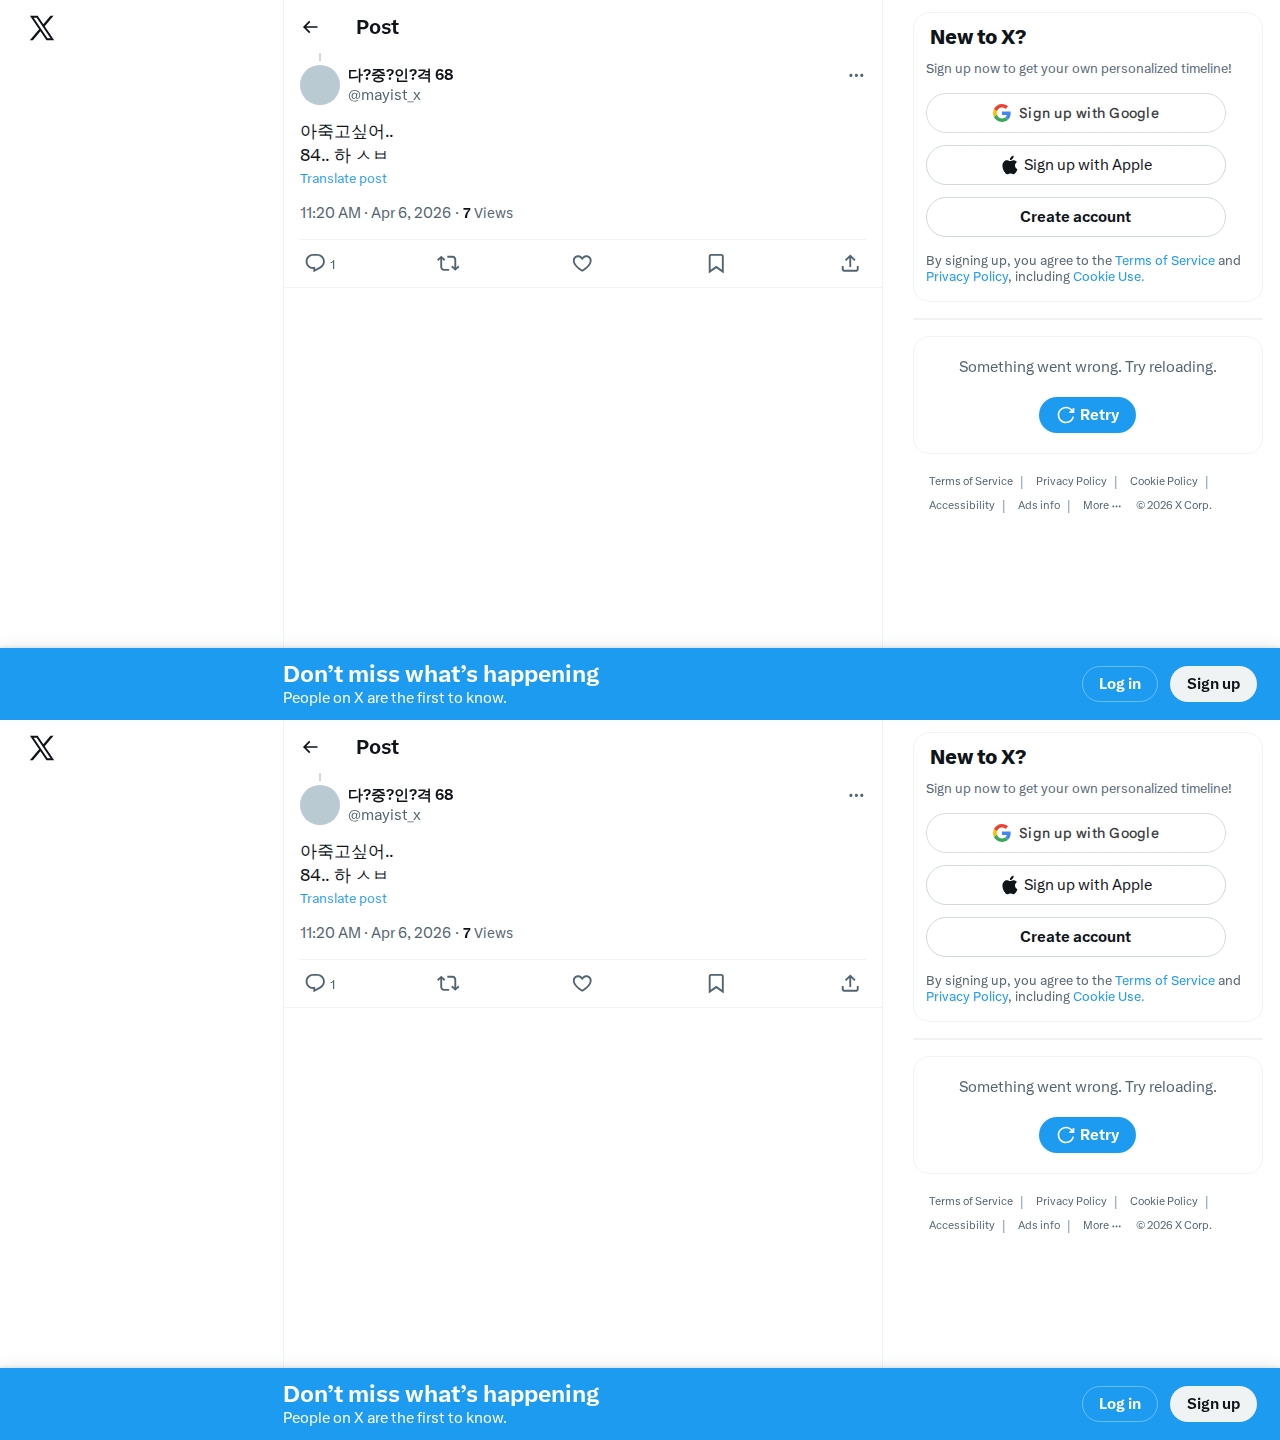This screenshot has height=1440, width=1280.
Task: Click the share icon on the lower post
Action: [850, 983]
